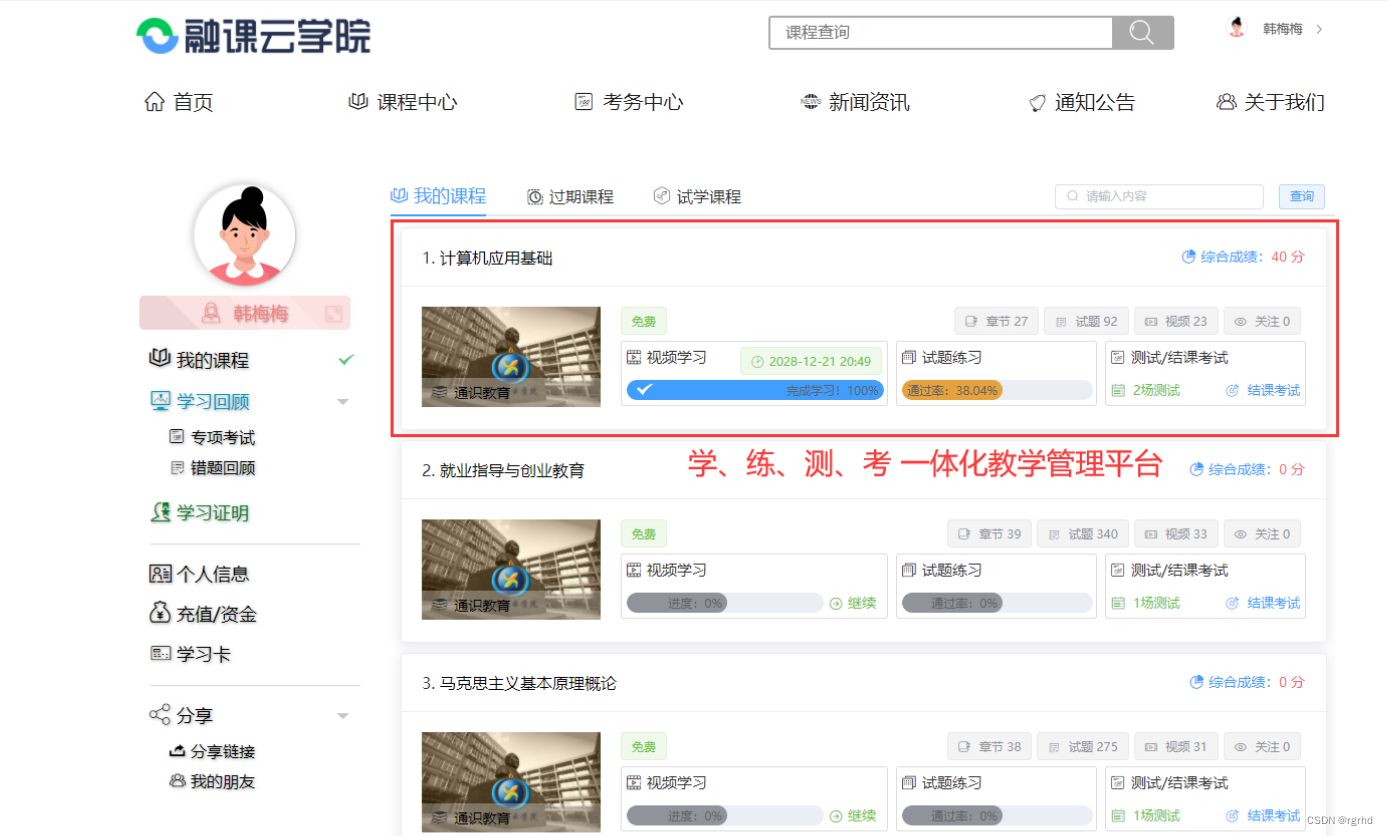
Task: Open 专项考试 in the sidebar
Action: [x=213, y=437]
